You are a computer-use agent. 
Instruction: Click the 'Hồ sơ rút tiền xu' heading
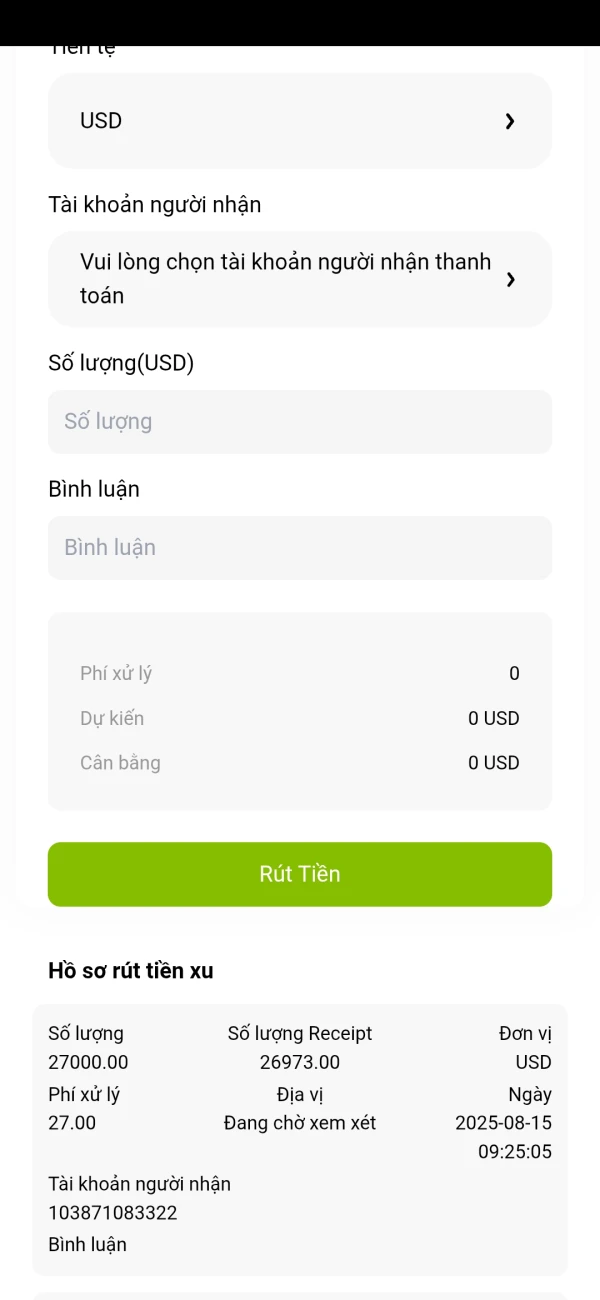coord(131,971)
